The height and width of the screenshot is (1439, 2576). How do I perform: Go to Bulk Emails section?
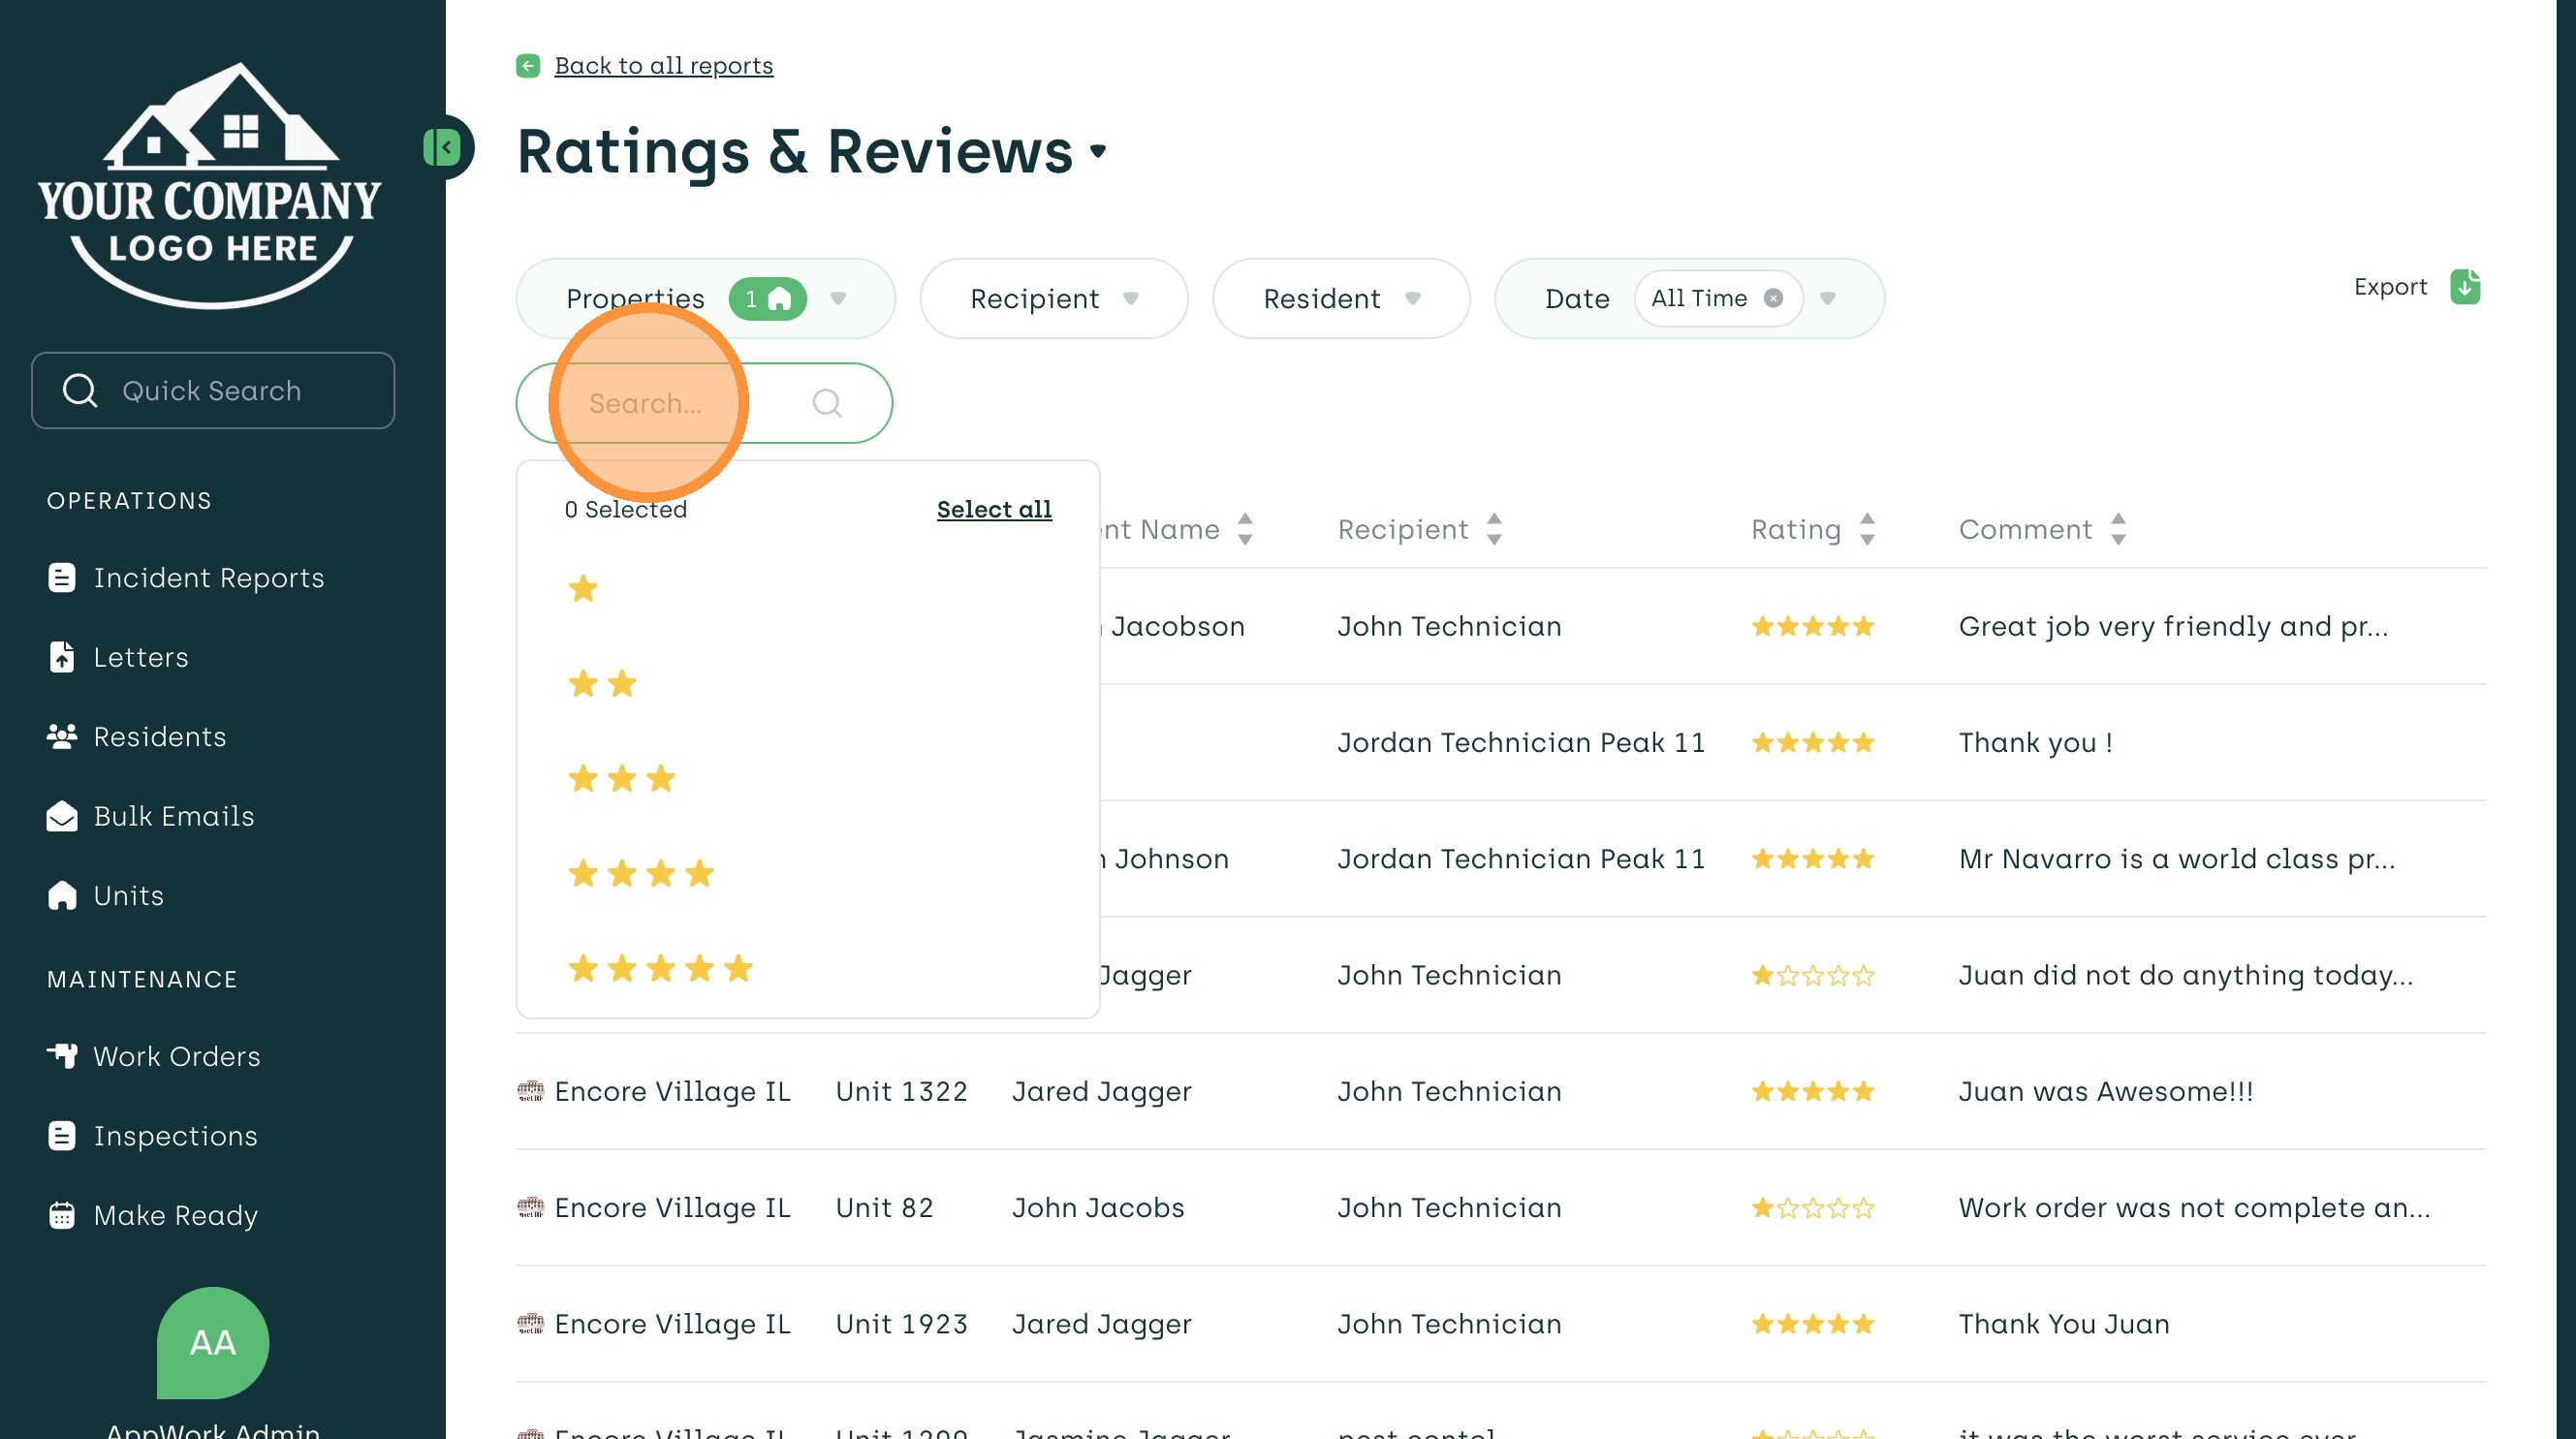pos(173,816)
